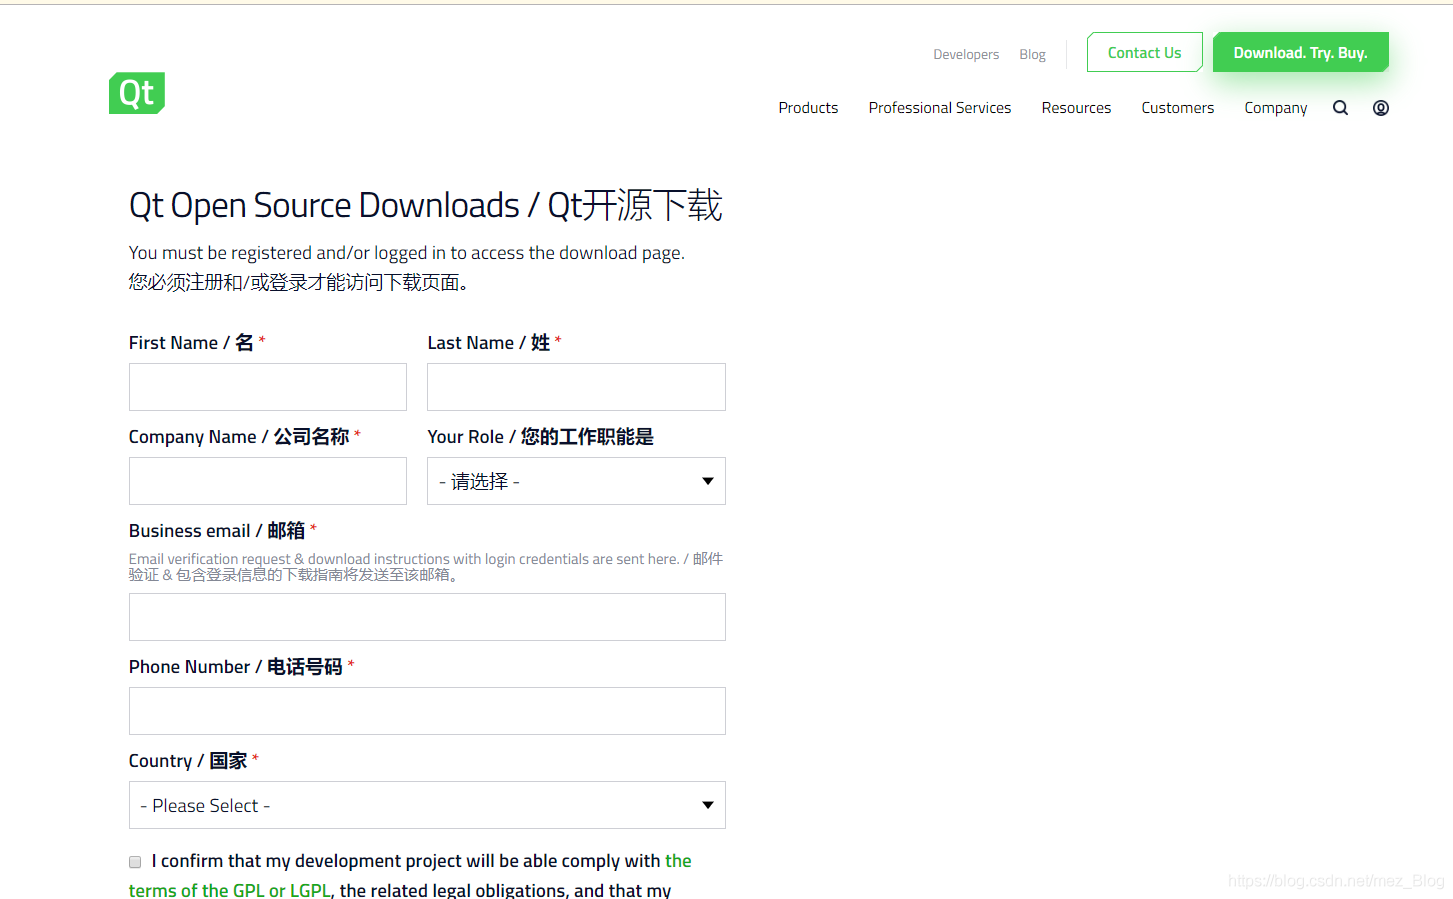Viewport: 1453px width, 899px height.
Task: Focus the First Name input field
Action: 268,387
